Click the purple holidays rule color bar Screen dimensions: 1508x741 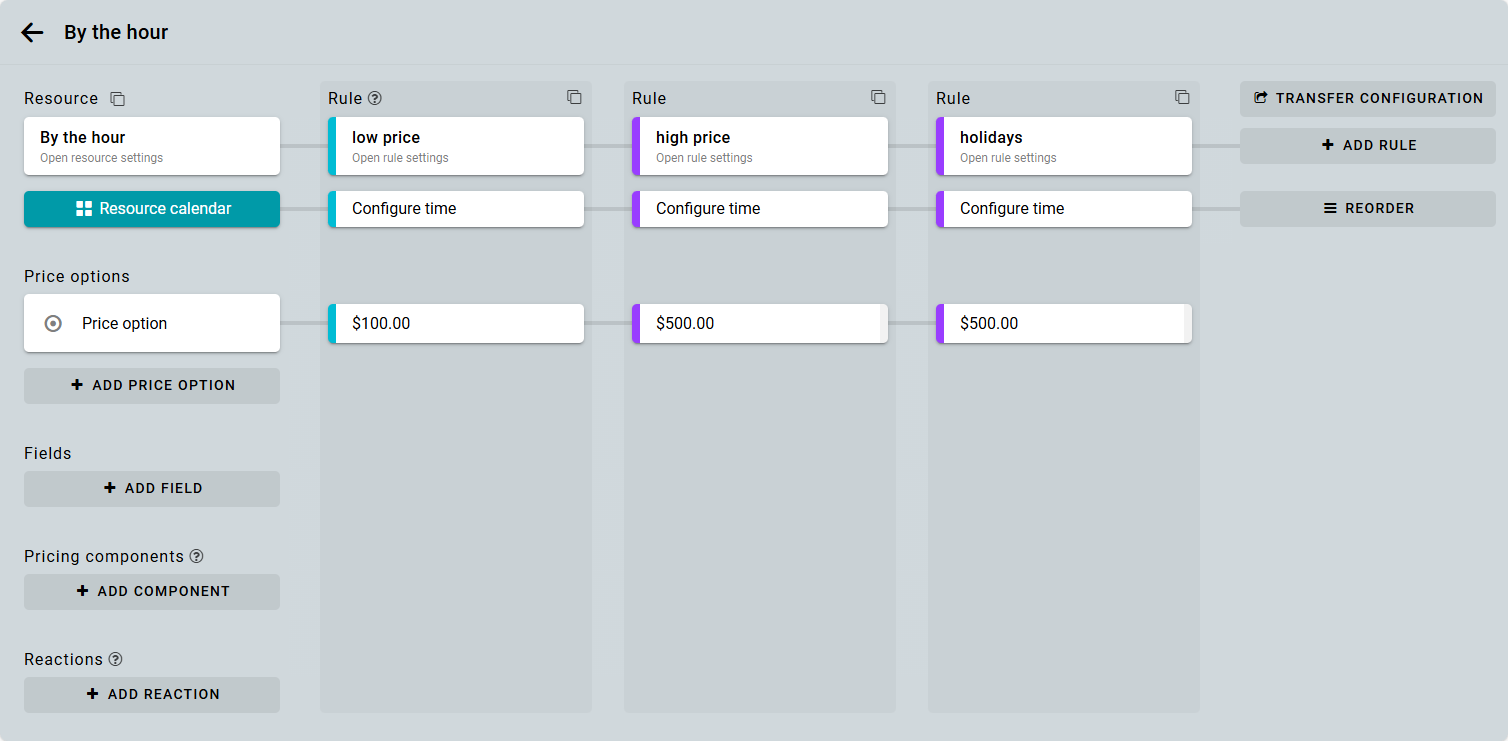tap(940, 146)
